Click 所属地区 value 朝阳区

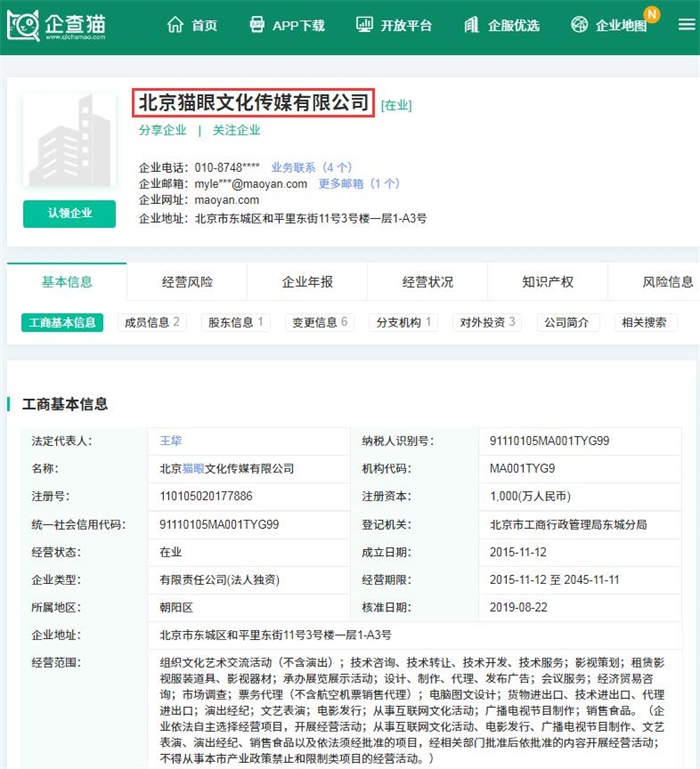177,607
